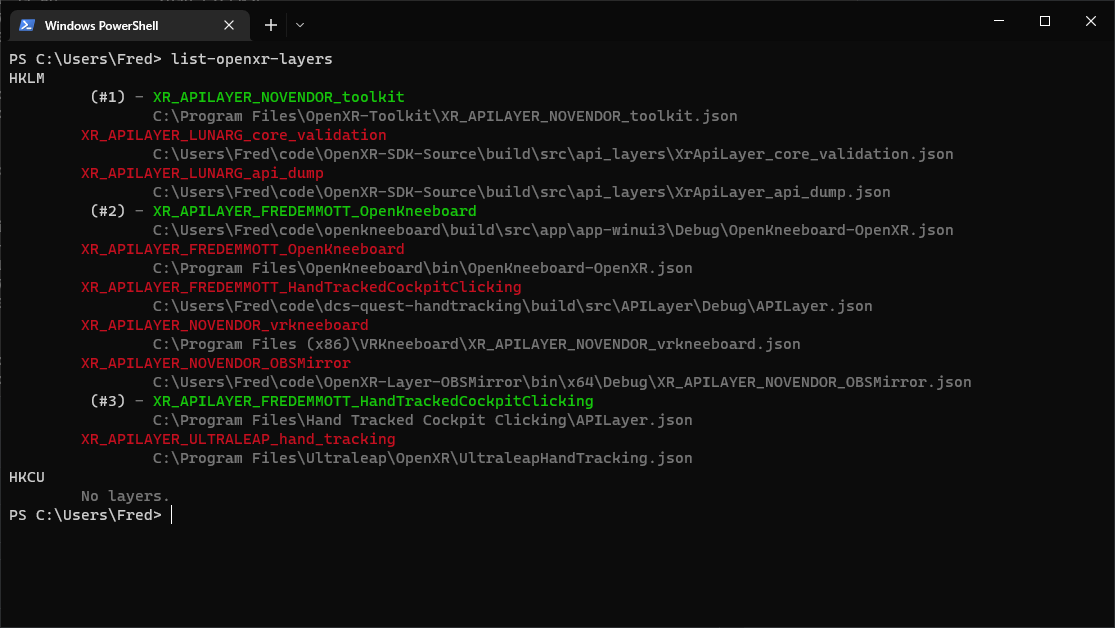
Task: Close the Windows PowerShell tab
Action: (x=229, y=25)
